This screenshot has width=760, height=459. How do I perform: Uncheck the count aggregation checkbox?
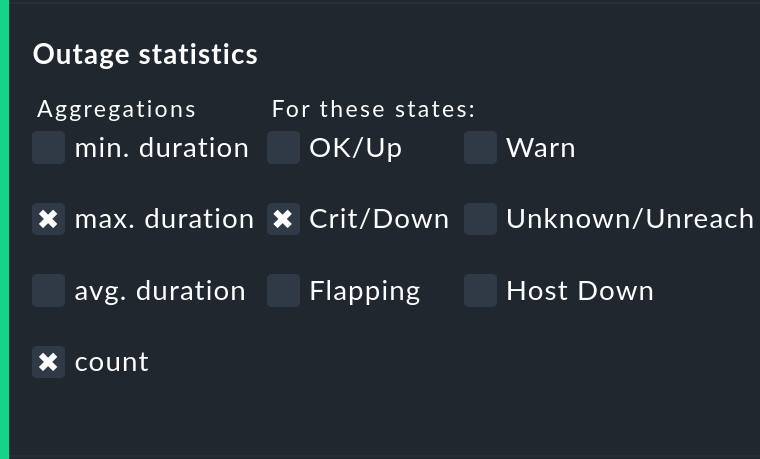point(48,362)
